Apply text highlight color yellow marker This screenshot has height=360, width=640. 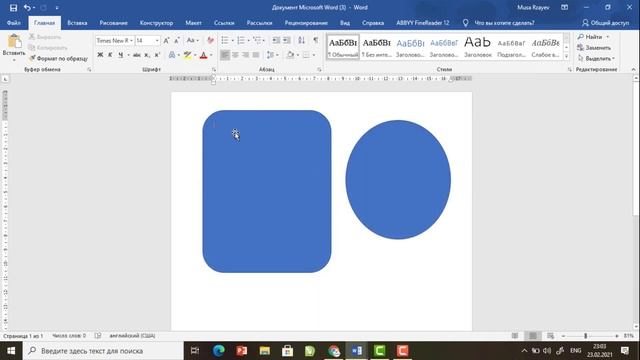(x=187, y=55)
